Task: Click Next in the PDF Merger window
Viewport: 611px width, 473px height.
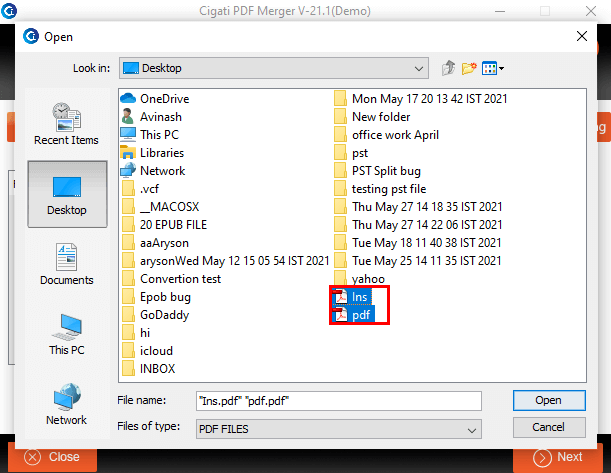Action: coord(558,457)
